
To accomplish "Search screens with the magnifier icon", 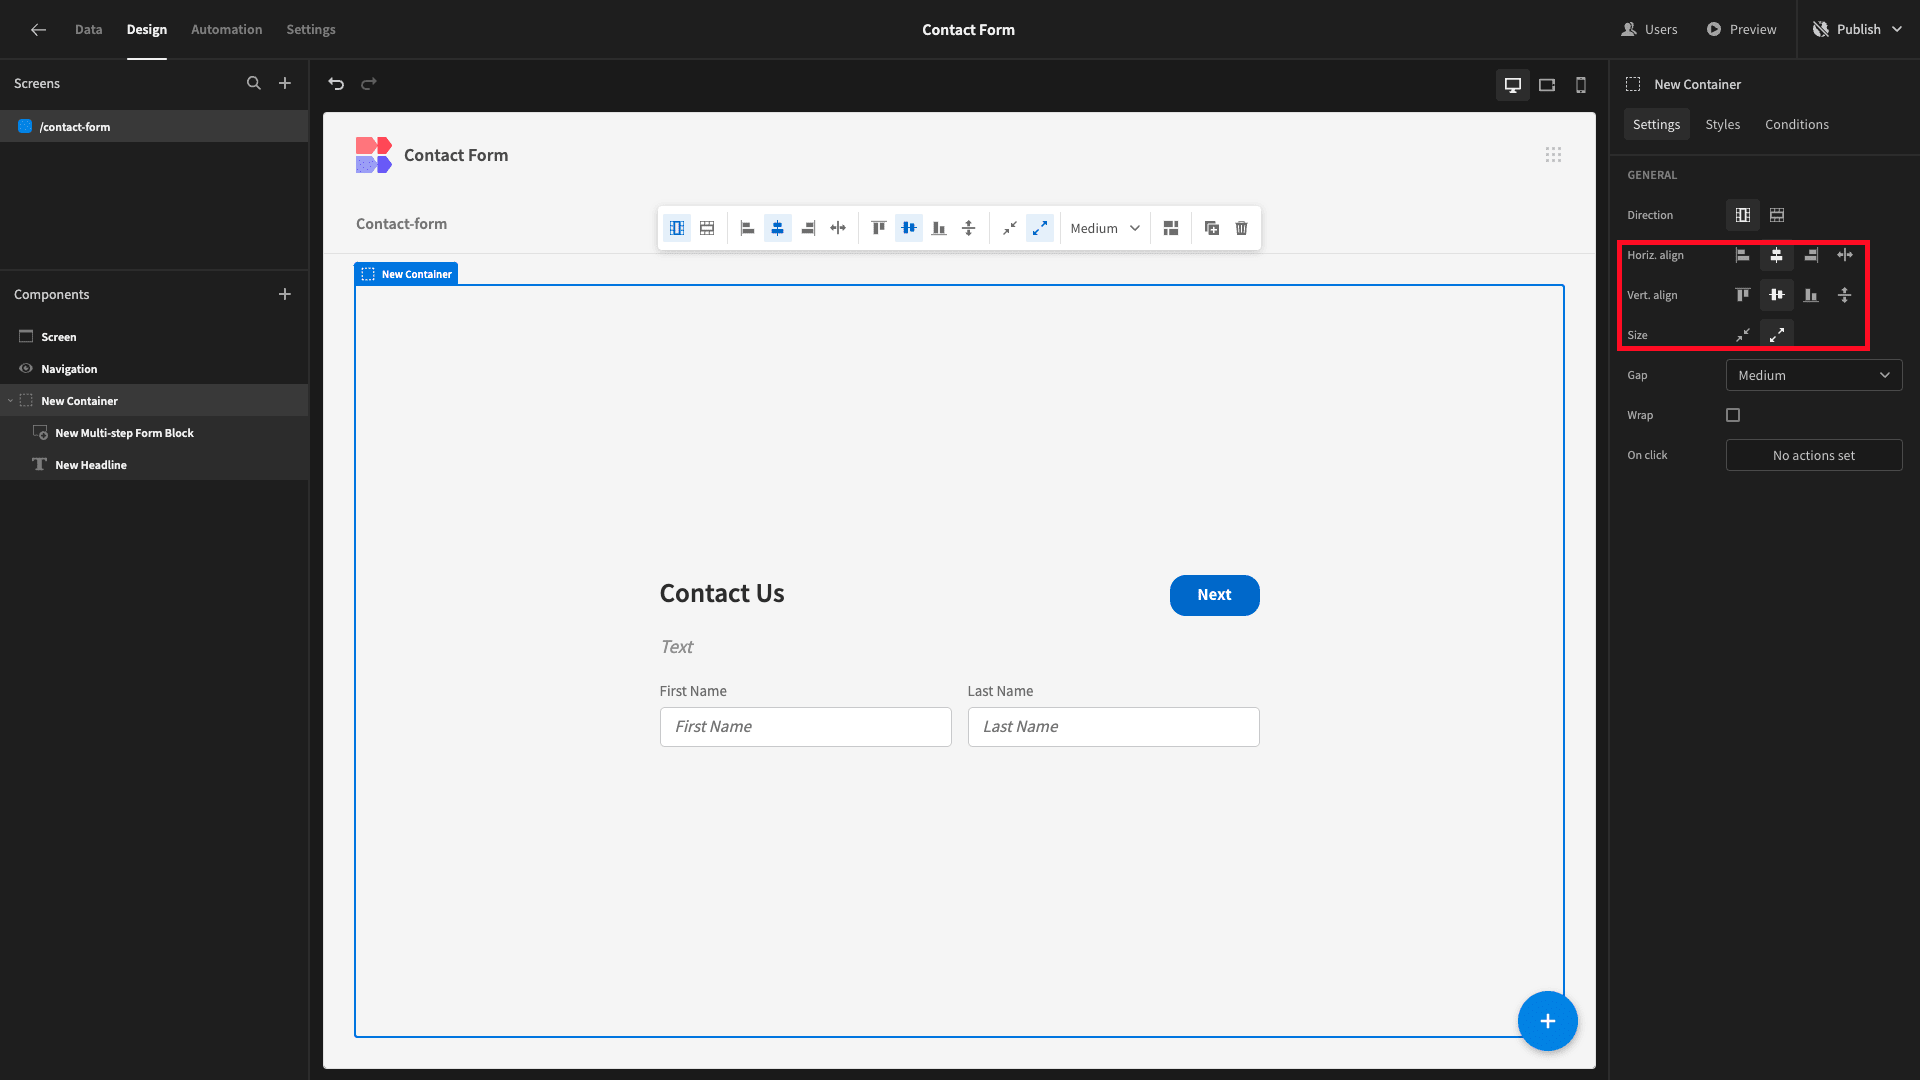I will click(x=254, y=83).
